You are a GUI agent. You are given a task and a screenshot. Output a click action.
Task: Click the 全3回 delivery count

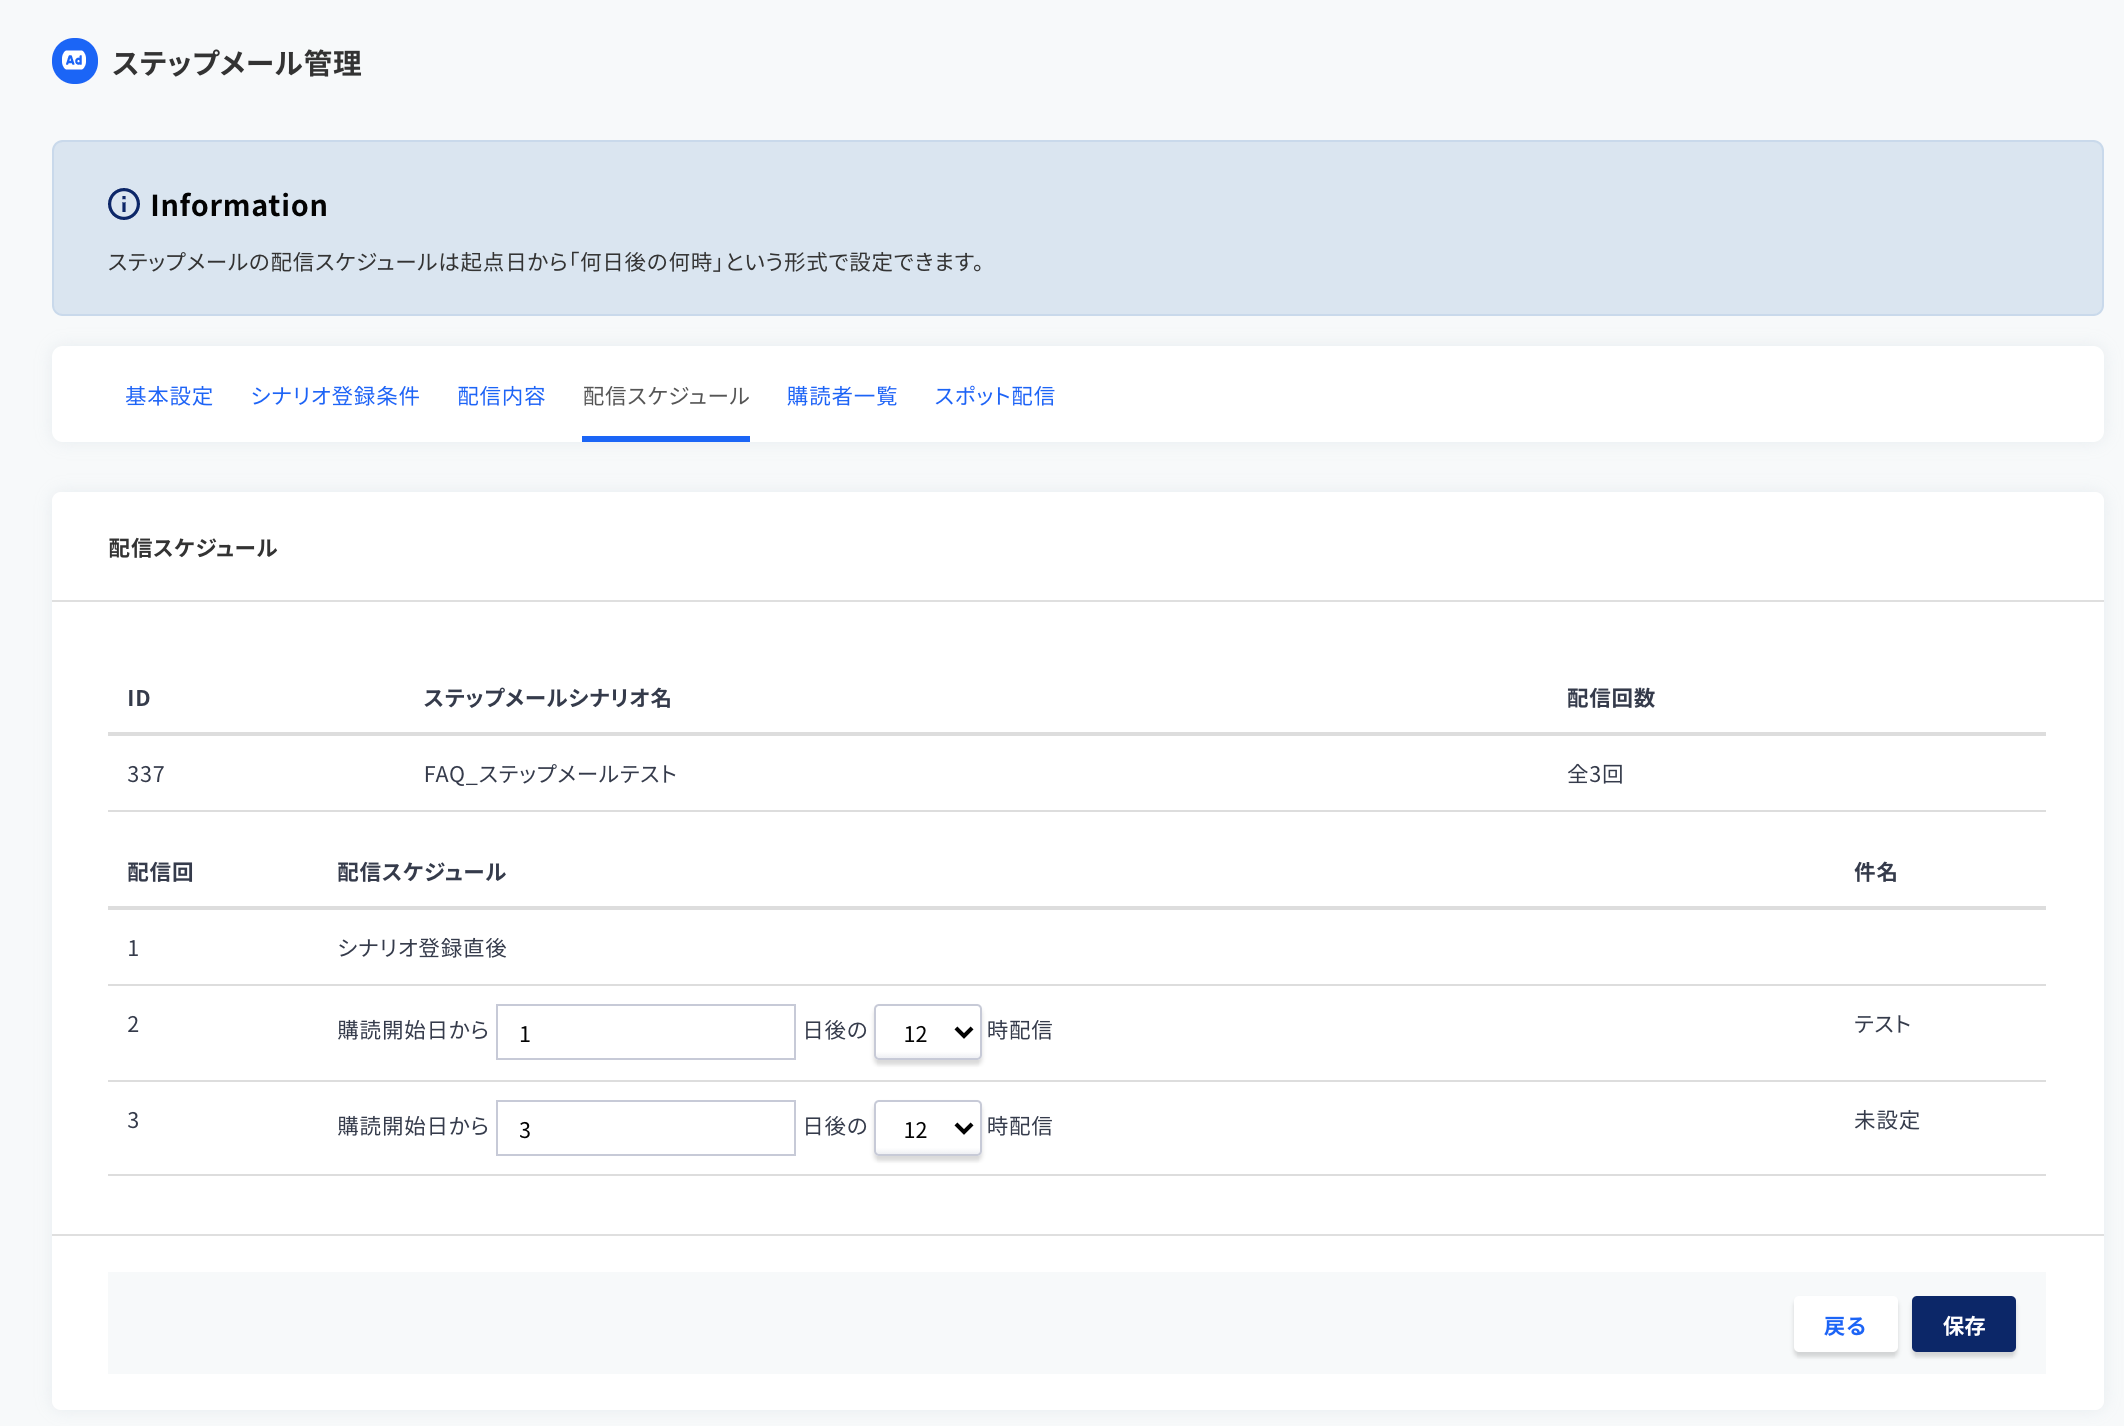pos(1595,774)
